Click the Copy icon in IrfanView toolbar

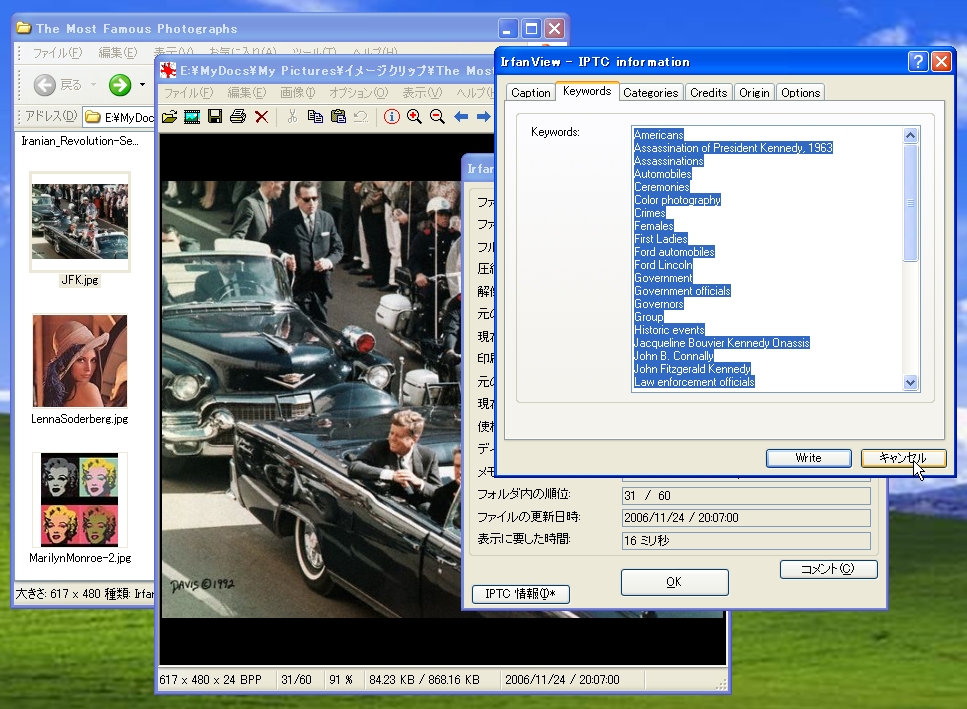315,116
